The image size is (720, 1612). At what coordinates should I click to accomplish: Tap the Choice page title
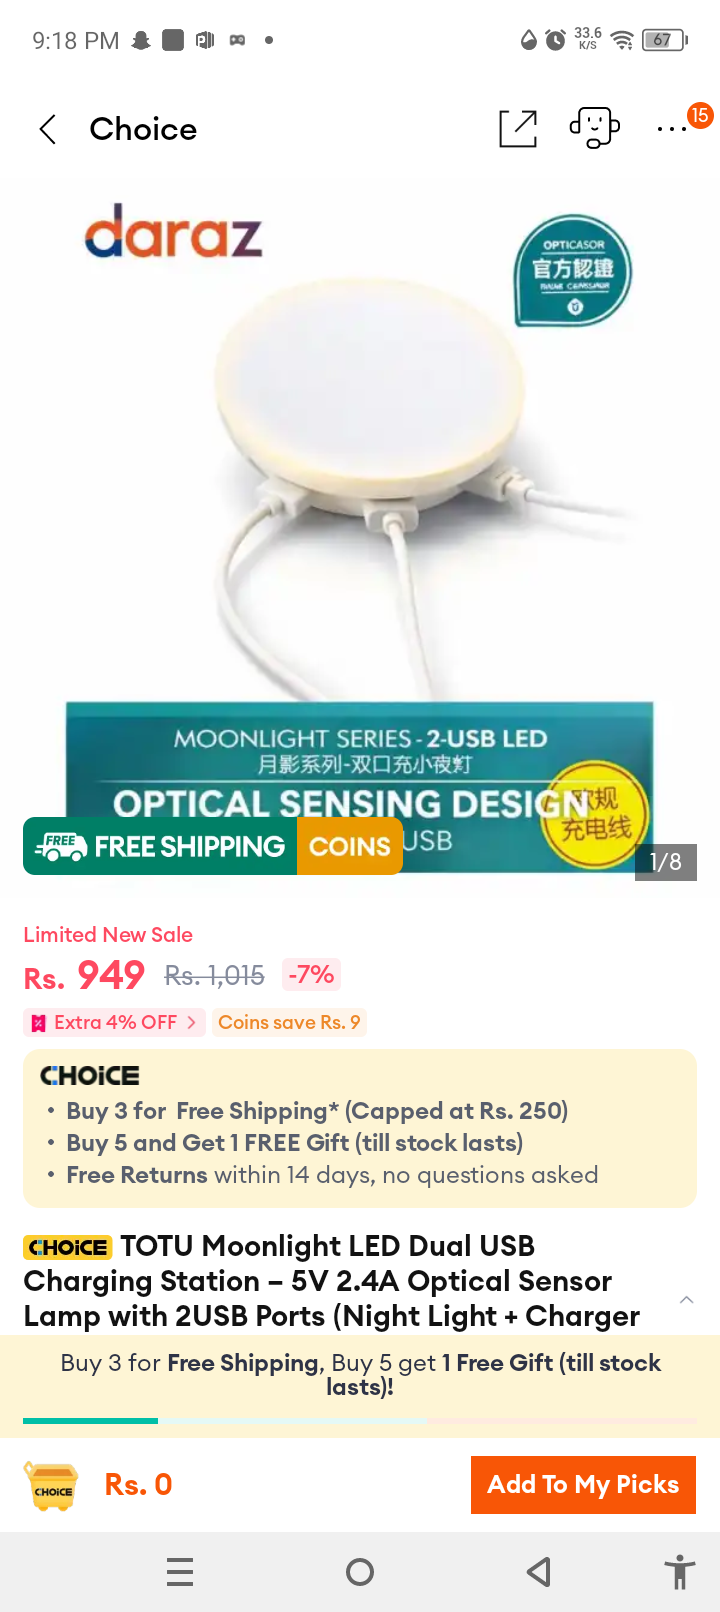point(143,129)
